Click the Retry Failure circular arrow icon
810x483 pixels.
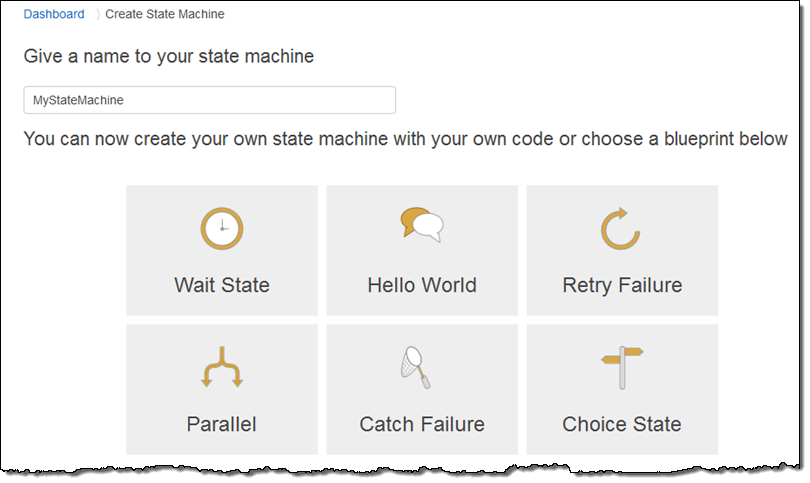[x=621, y=229]
